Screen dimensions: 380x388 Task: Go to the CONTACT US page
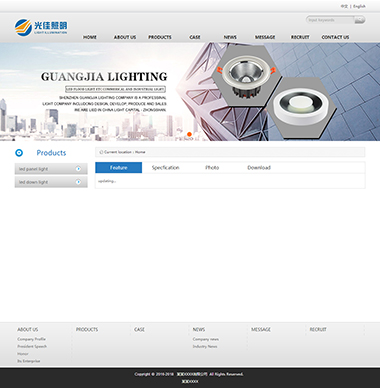click(335, 37)
